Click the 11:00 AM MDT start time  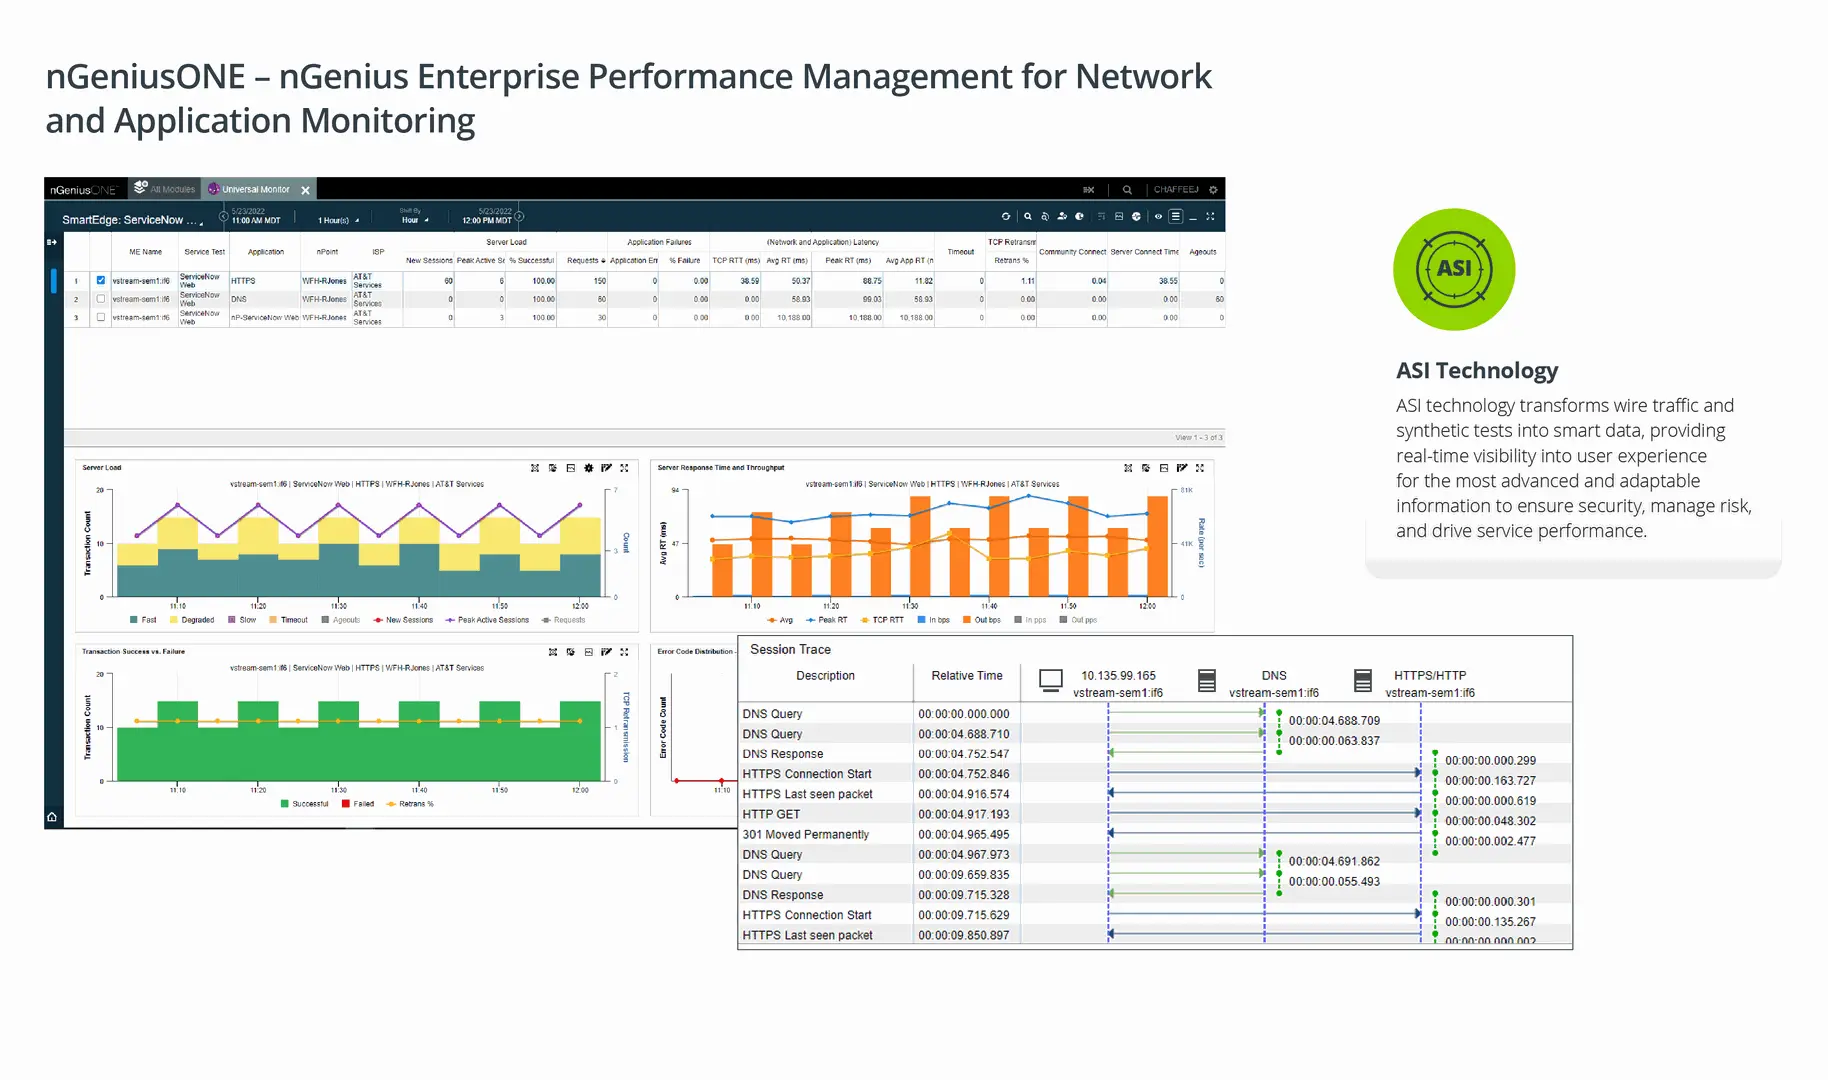(256, 220)
